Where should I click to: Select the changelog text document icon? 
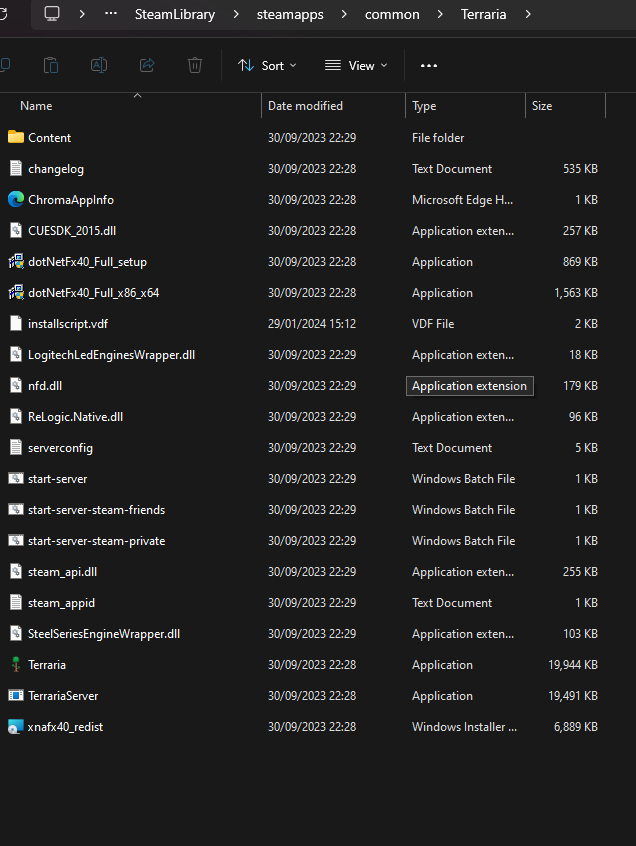tap(16, 168)
